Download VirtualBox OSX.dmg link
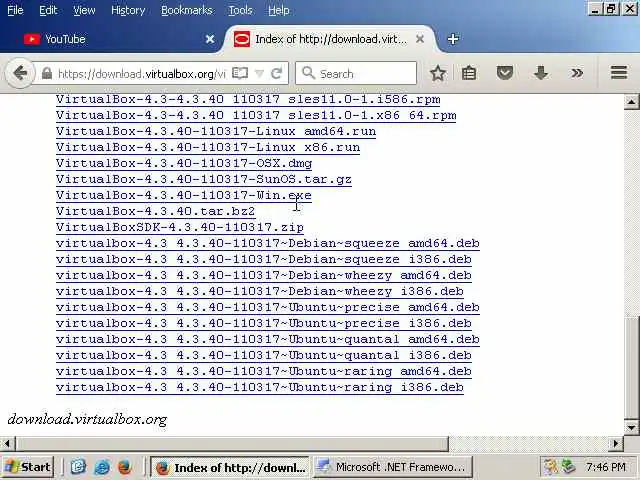640x480 pixels. [184, 163]
